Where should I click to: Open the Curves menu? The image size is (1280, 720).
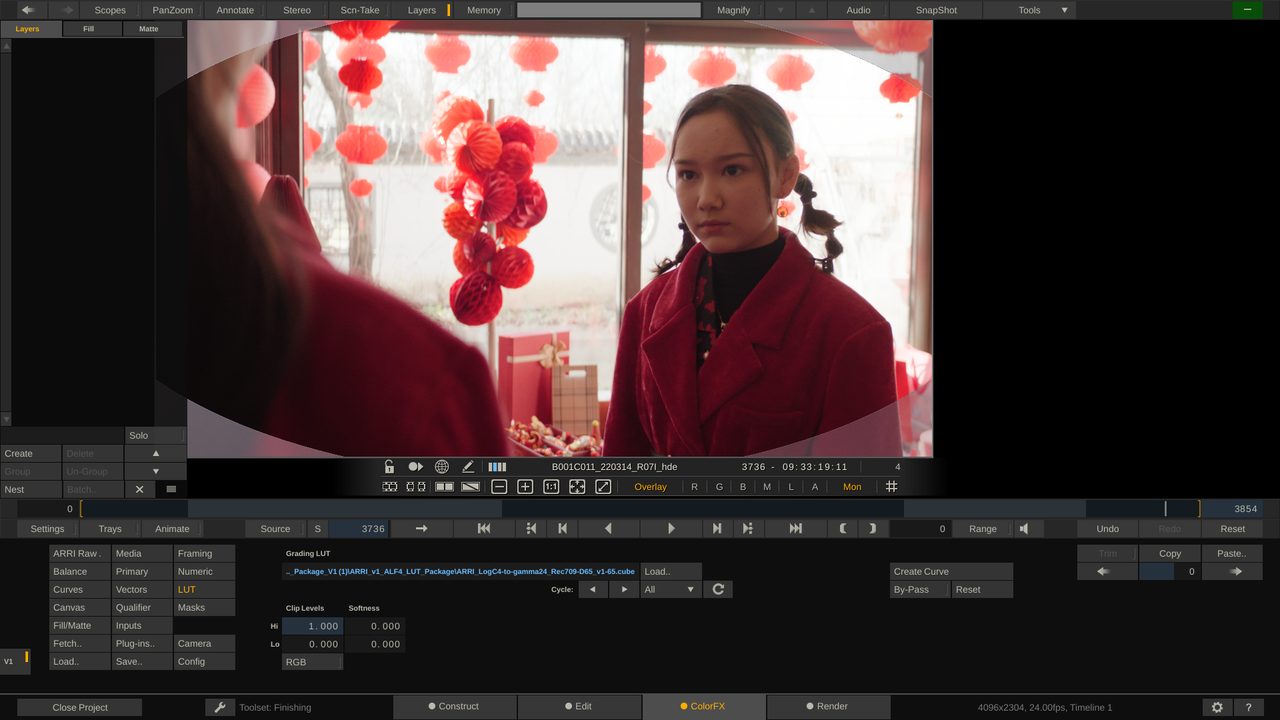coord(79,590)
